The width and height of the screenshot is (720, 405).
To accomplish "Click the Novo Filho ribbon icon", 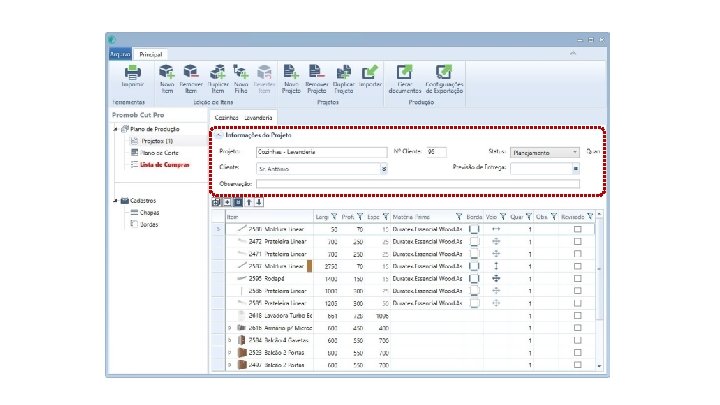I will tap(241, 72).
